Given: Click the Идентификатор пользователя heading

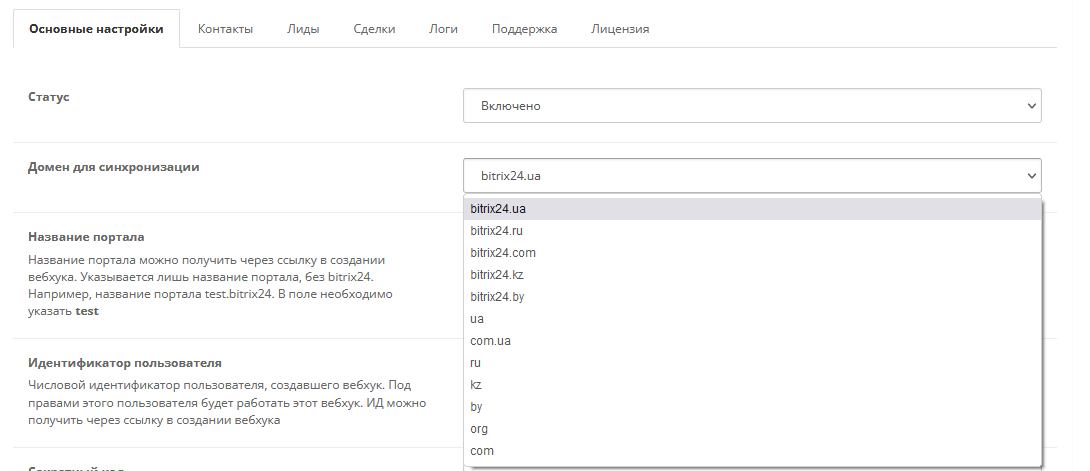Looking at the screenshot, I should (x=124, y=363).
